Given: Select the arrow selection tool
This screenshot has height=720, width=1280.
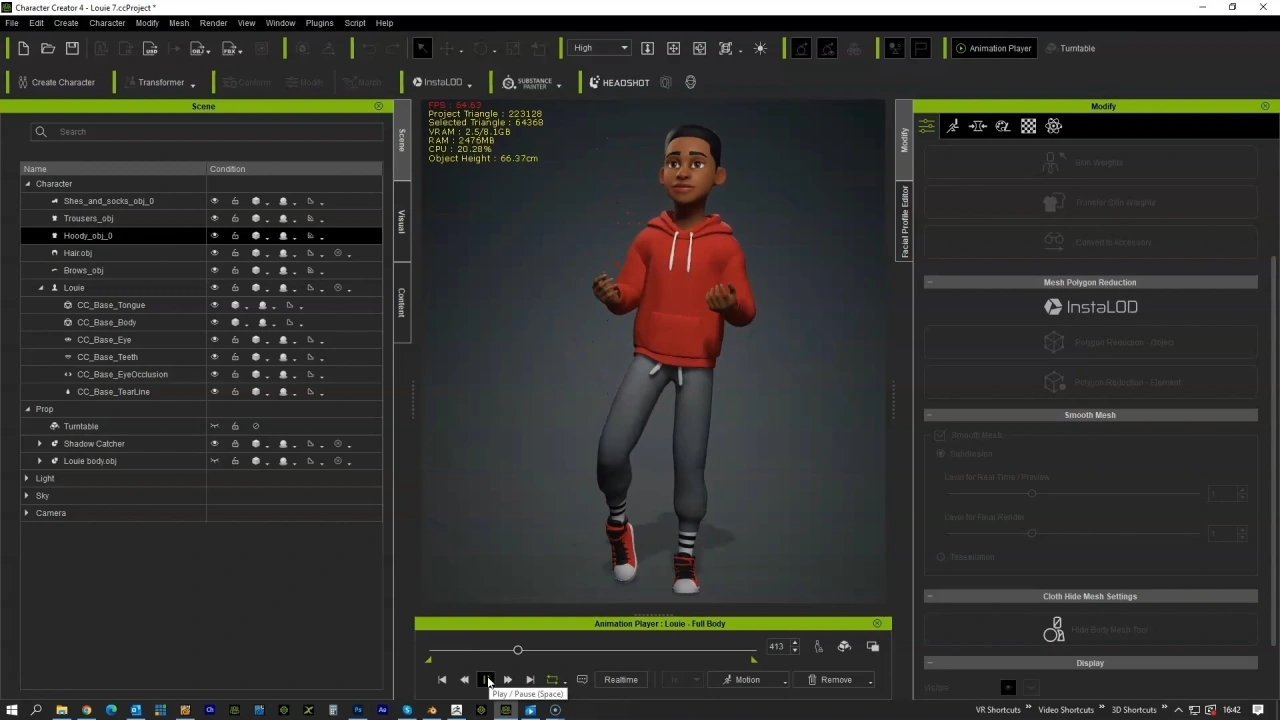Looking at the screenshot, I should [x=422, y=48].
